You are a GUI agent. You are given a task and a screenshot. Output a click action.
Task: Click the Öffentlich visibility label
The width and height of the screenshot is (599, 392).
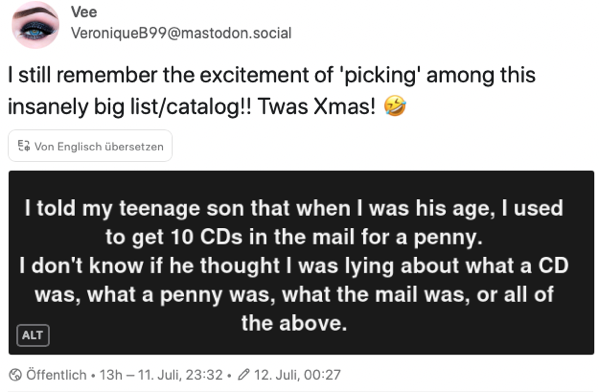56,375
